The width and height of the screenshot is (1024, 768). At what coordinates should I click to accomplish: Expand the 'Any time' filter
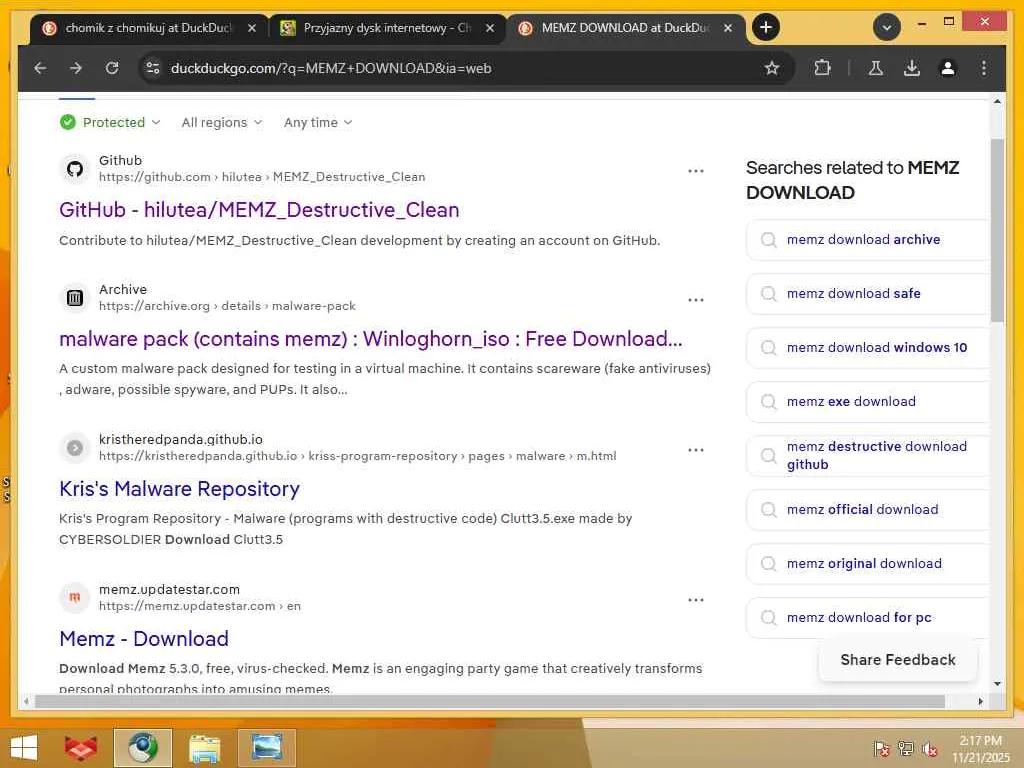[x=318, y=122]
